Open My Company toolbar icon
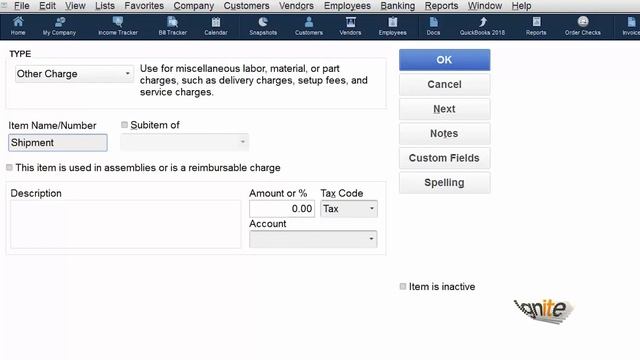640x360 pixels. coord(59,26)
